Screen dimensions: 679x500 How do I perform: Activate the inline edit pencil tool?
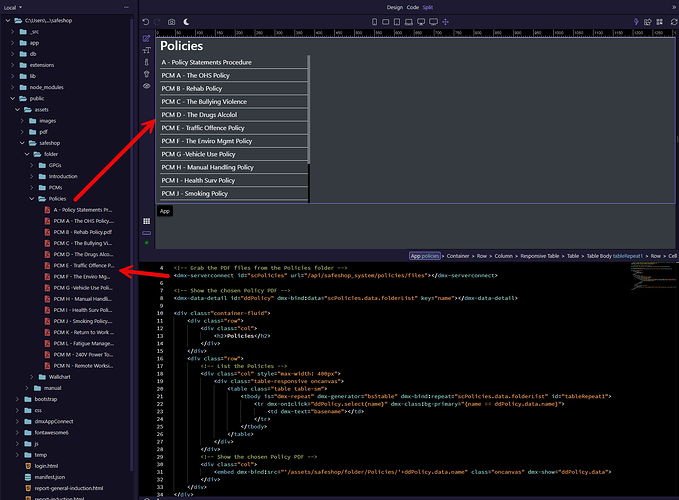146,39
